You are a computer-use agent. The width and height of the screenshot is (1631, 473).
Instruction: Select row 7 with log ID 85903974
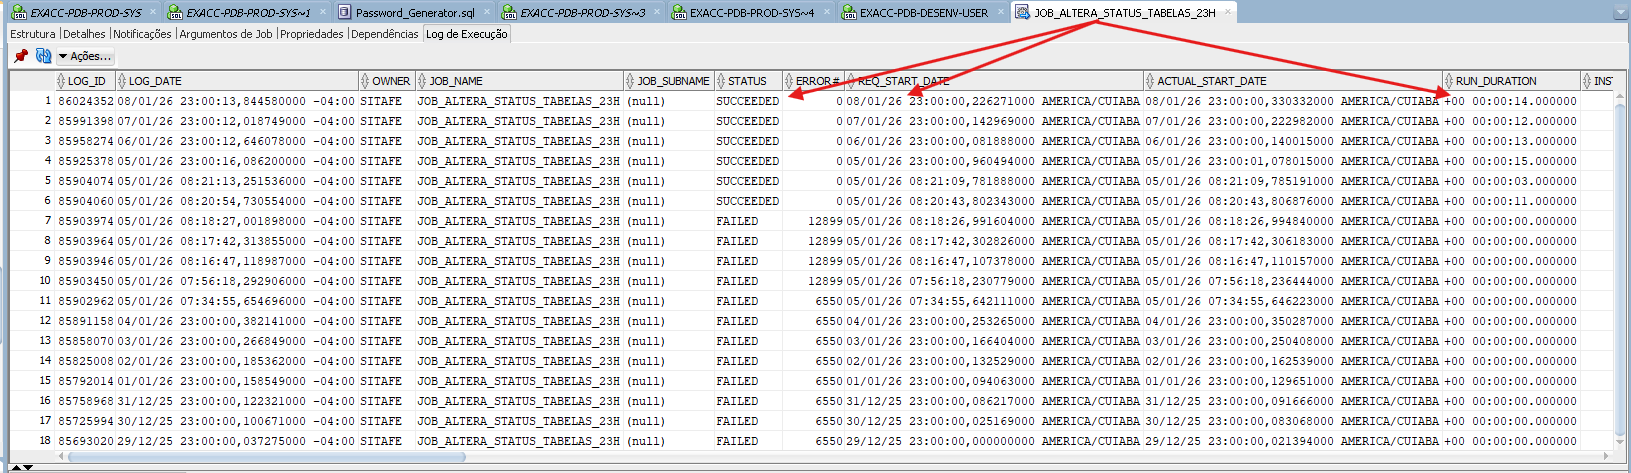86,221
